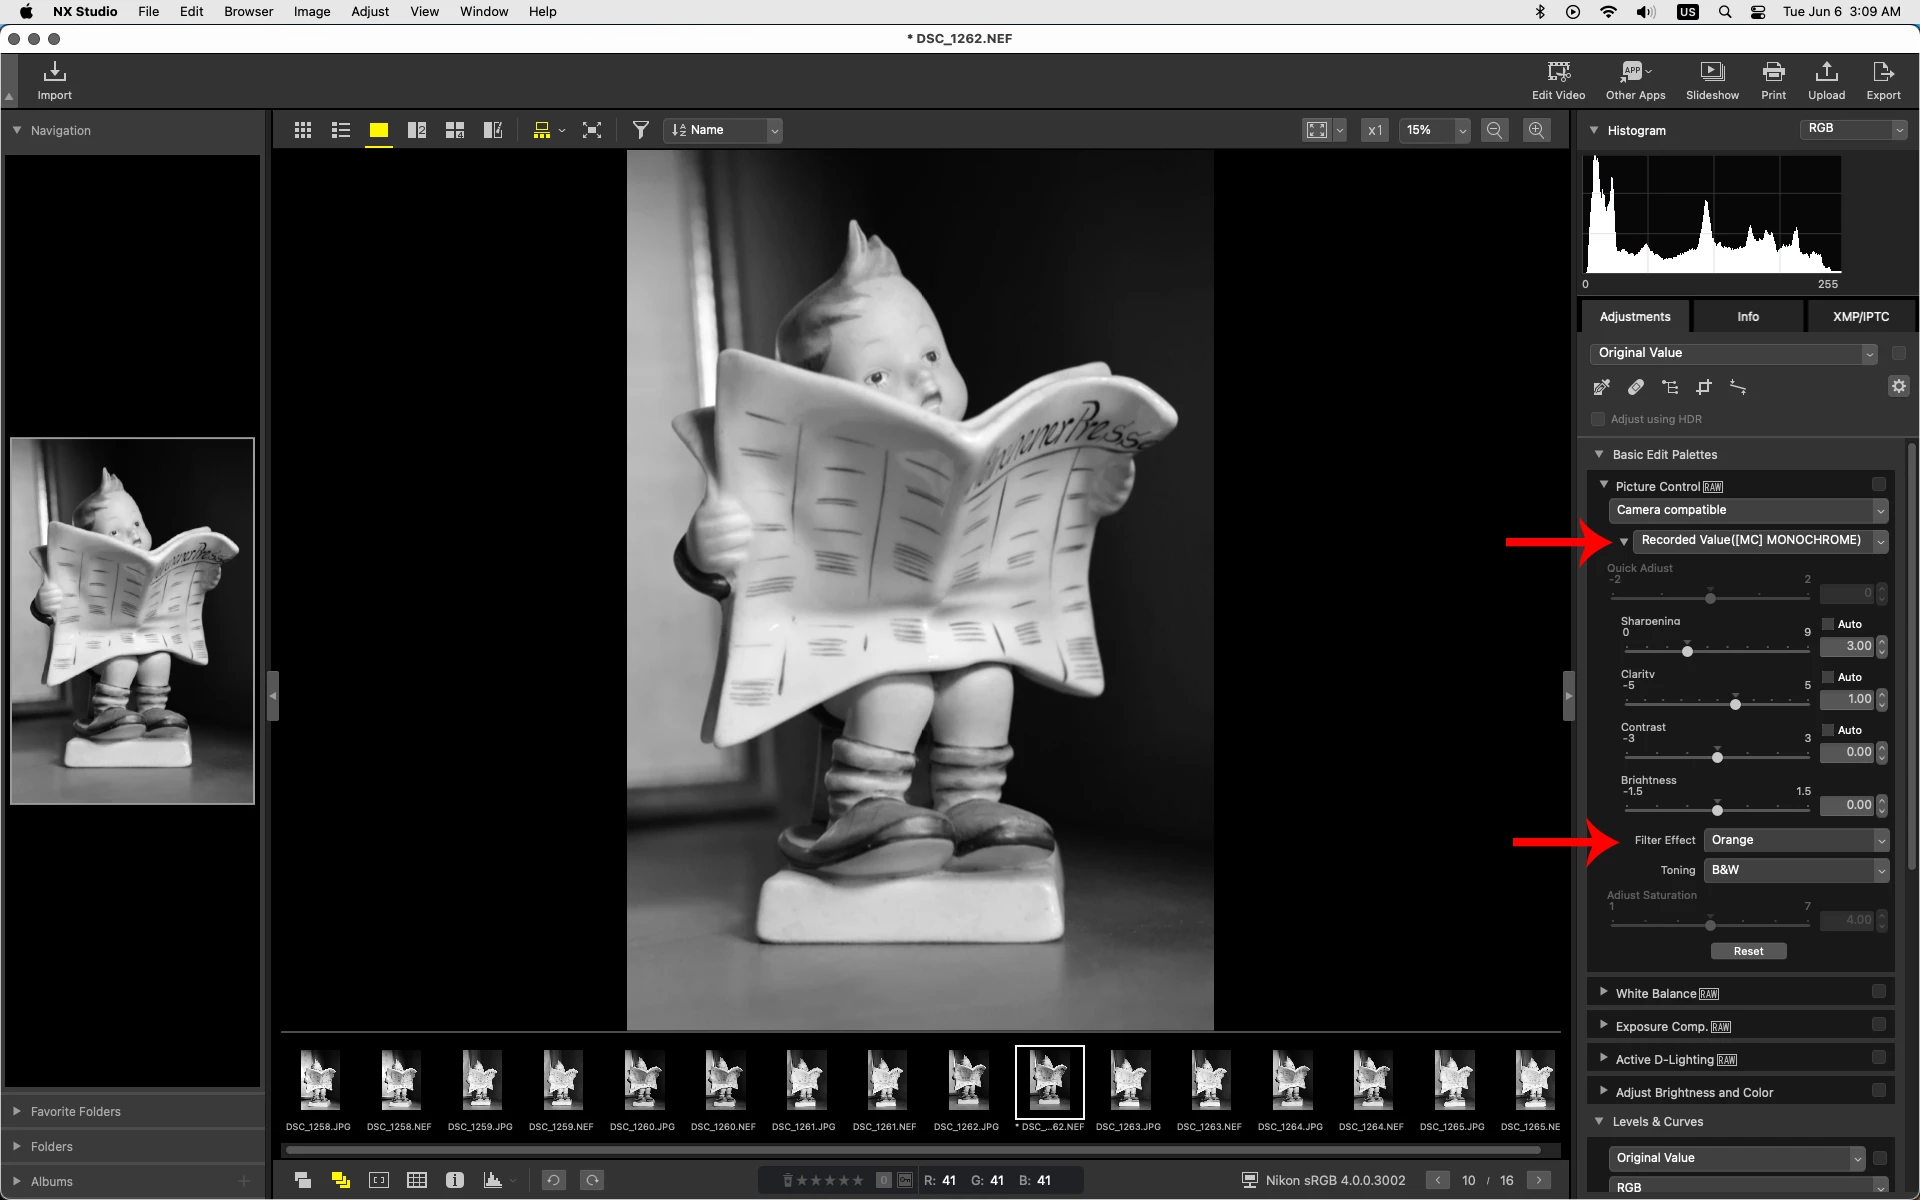This screenshot has width=1920, height=1200.
Task: Enable Auto checkbox for Contrast
Action: pyautogui.click(x=1829, y=730)
